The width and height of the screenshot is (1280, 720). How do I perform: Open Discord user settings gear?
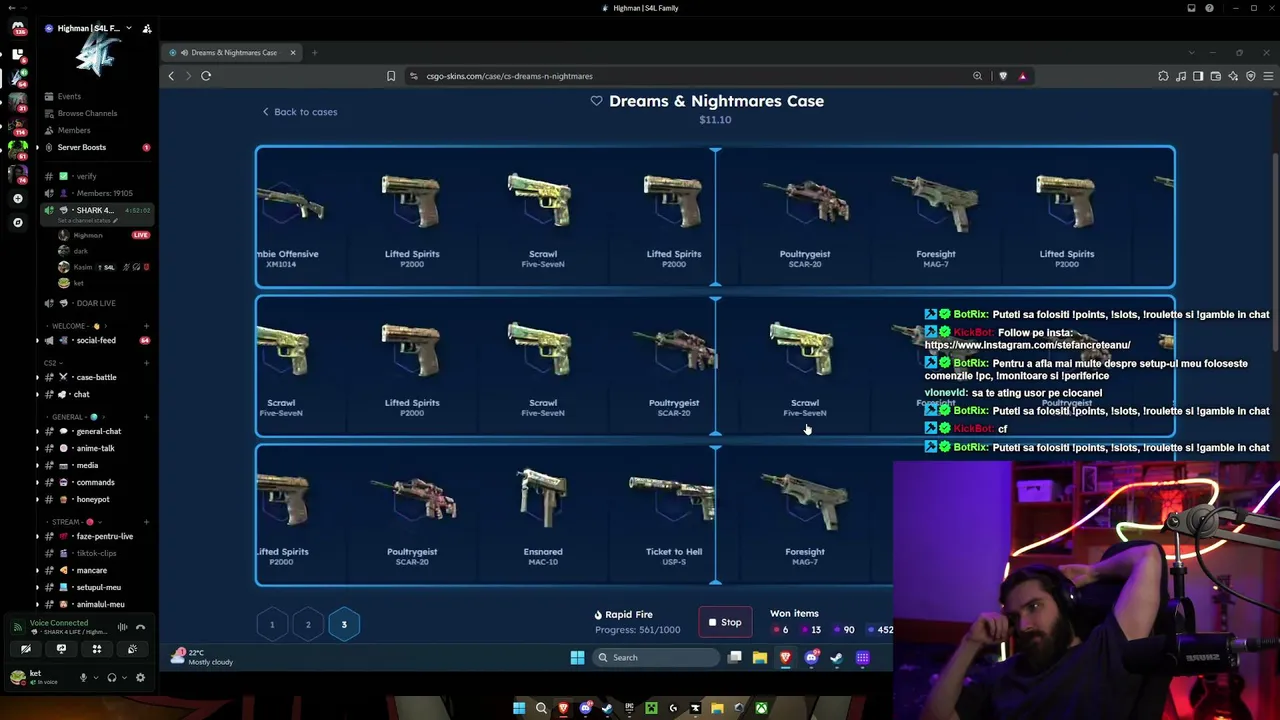140,677
